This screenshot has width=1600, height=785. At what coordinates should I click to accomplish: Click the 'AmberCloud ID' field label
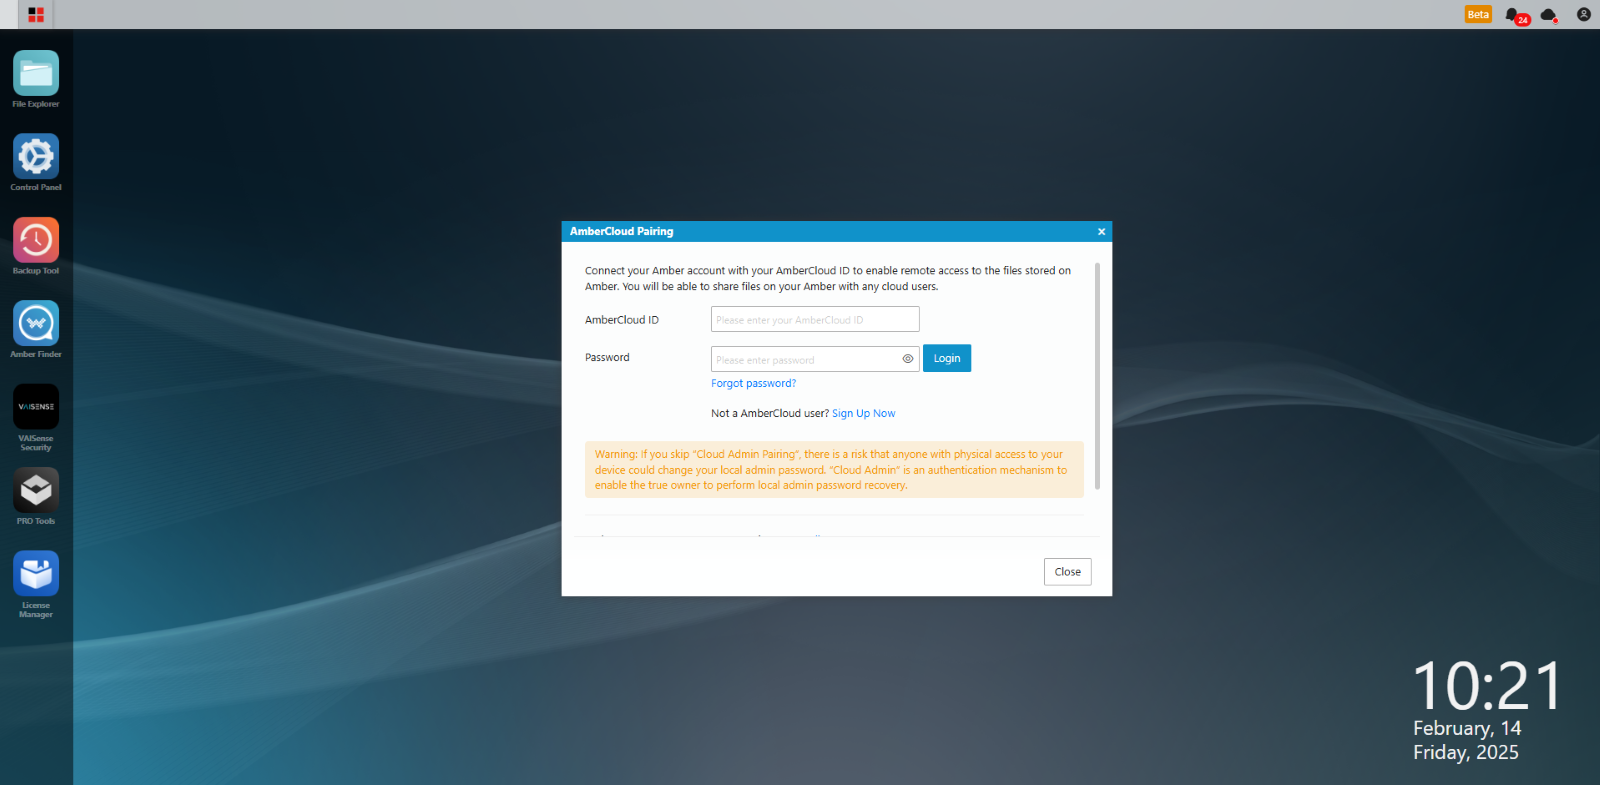[x=622, y=320]
